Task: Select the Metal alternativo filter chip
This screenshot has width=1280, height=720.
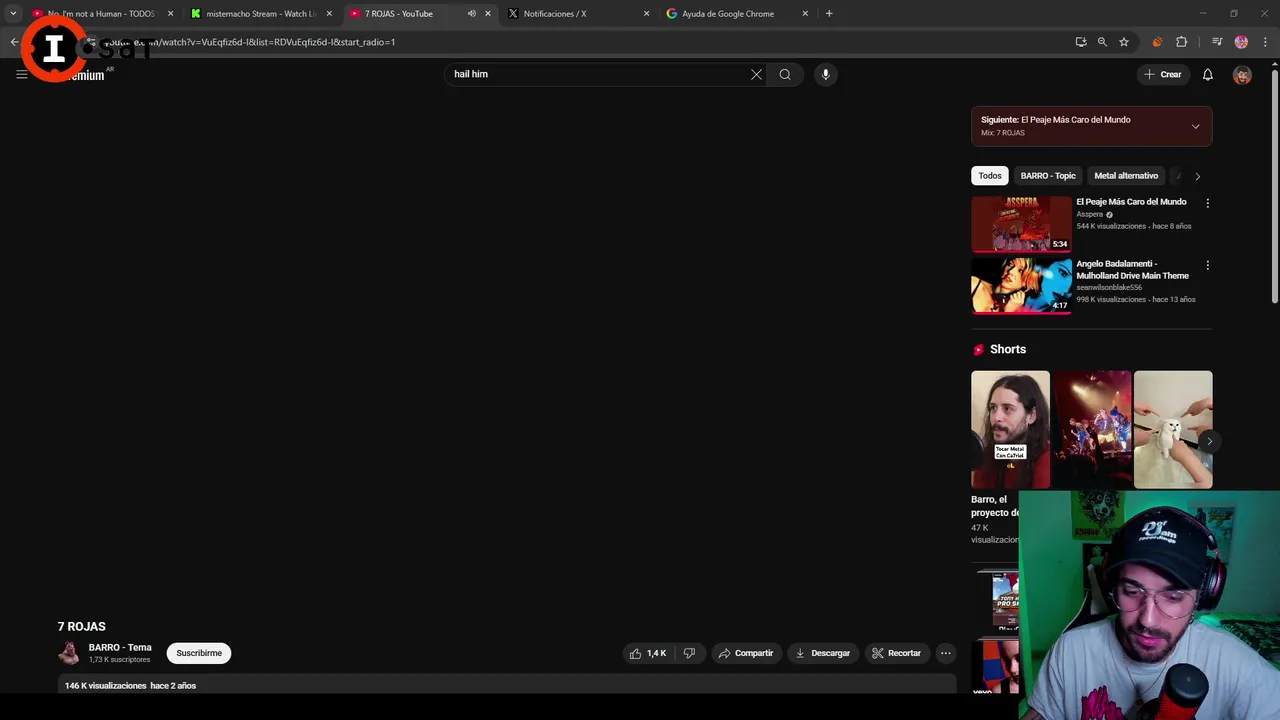Action: pyautogui.click(x=1126, y=176)
